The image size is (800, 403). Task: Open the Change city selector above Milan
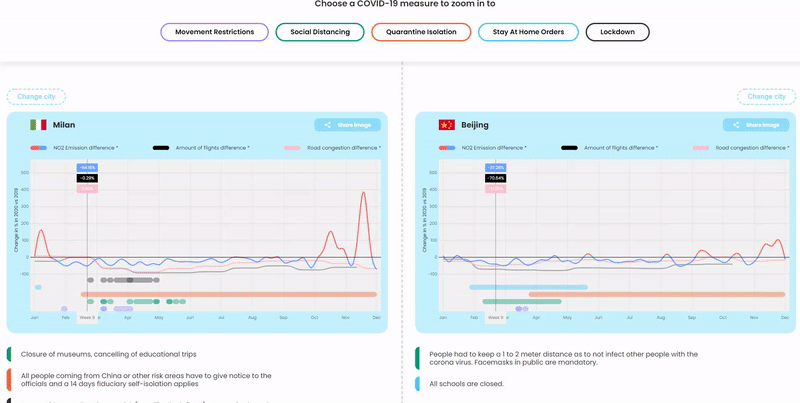tap(36, 97)
